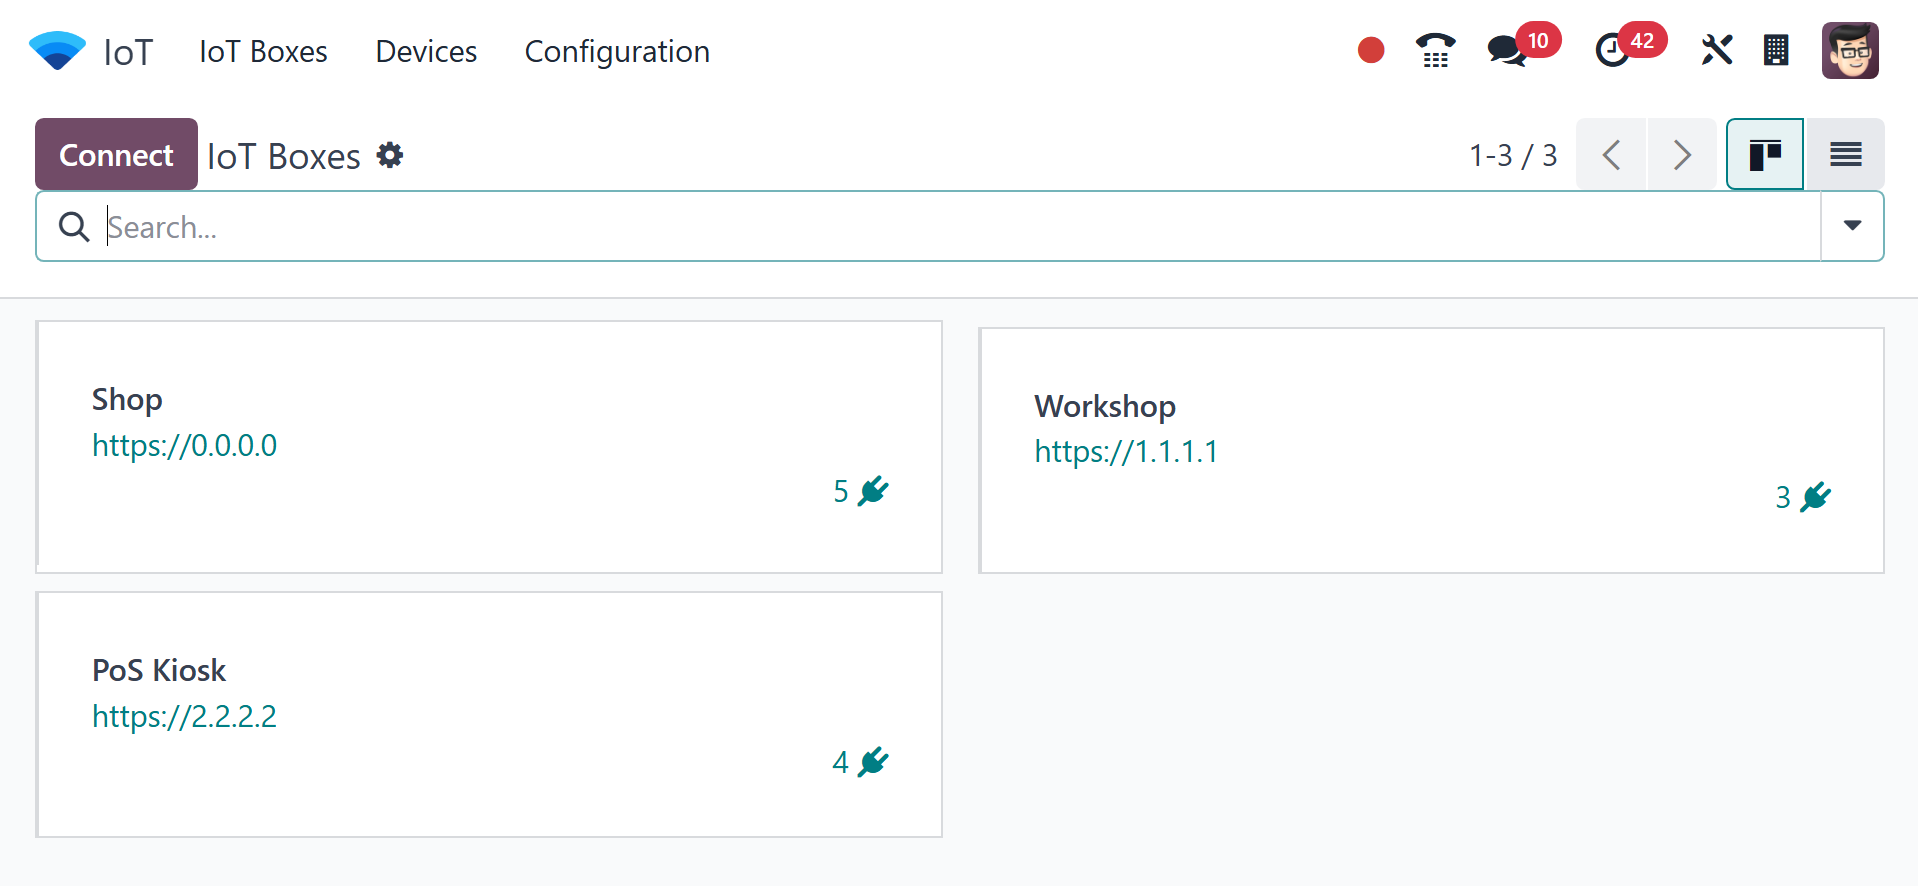Click the red recording indicator dot
The height and width of the screenshot is (886, 1918).
tap(1370, 50)
